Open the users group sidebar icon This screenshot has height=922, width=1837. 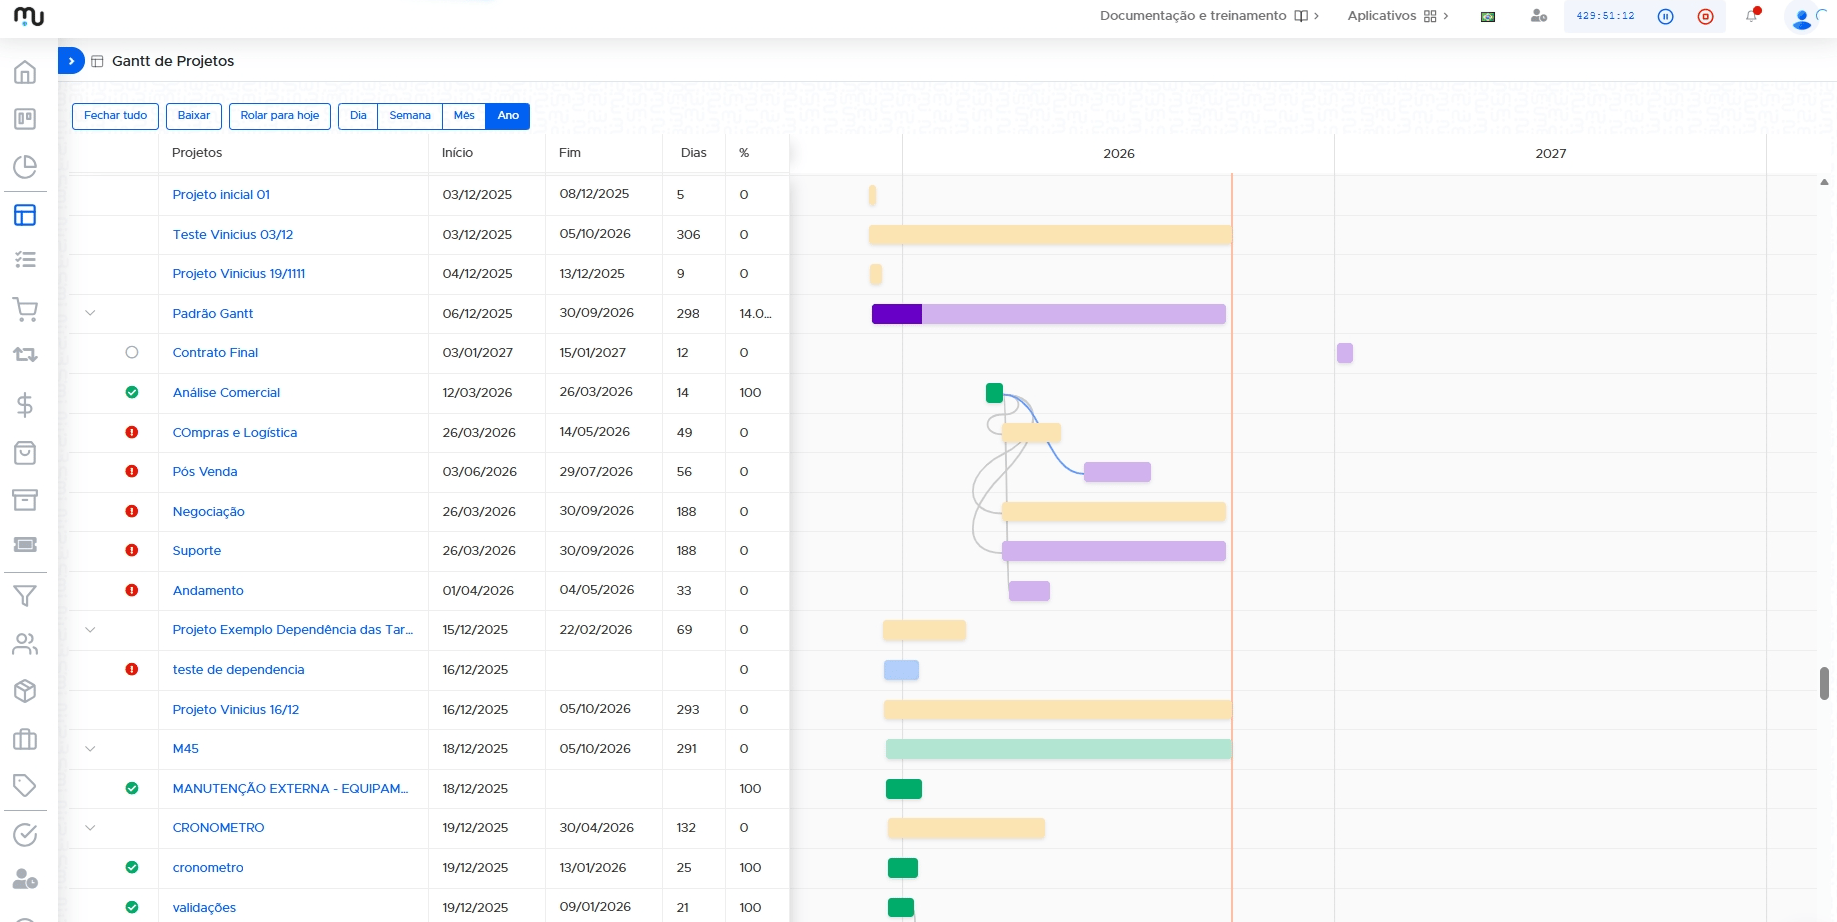(25, 644)
